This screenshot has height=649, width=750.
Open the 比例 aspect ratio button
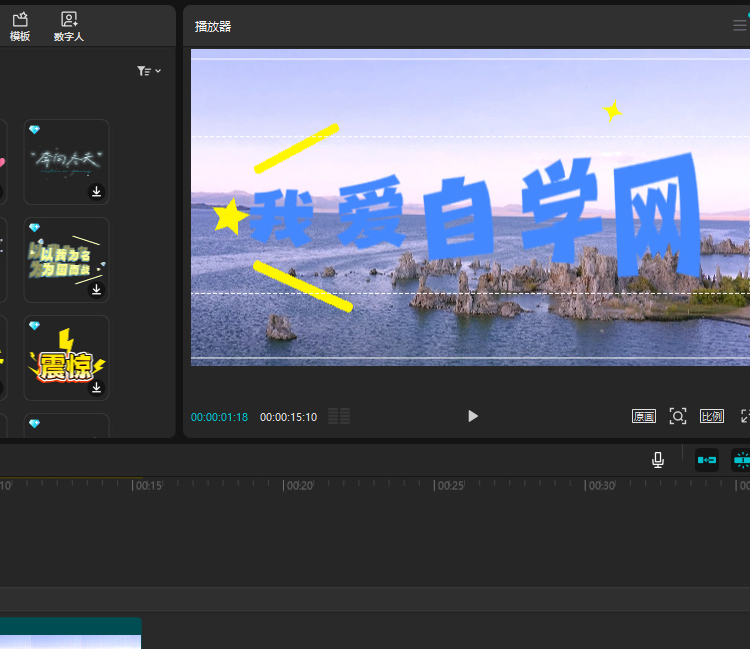click(712, 416)
